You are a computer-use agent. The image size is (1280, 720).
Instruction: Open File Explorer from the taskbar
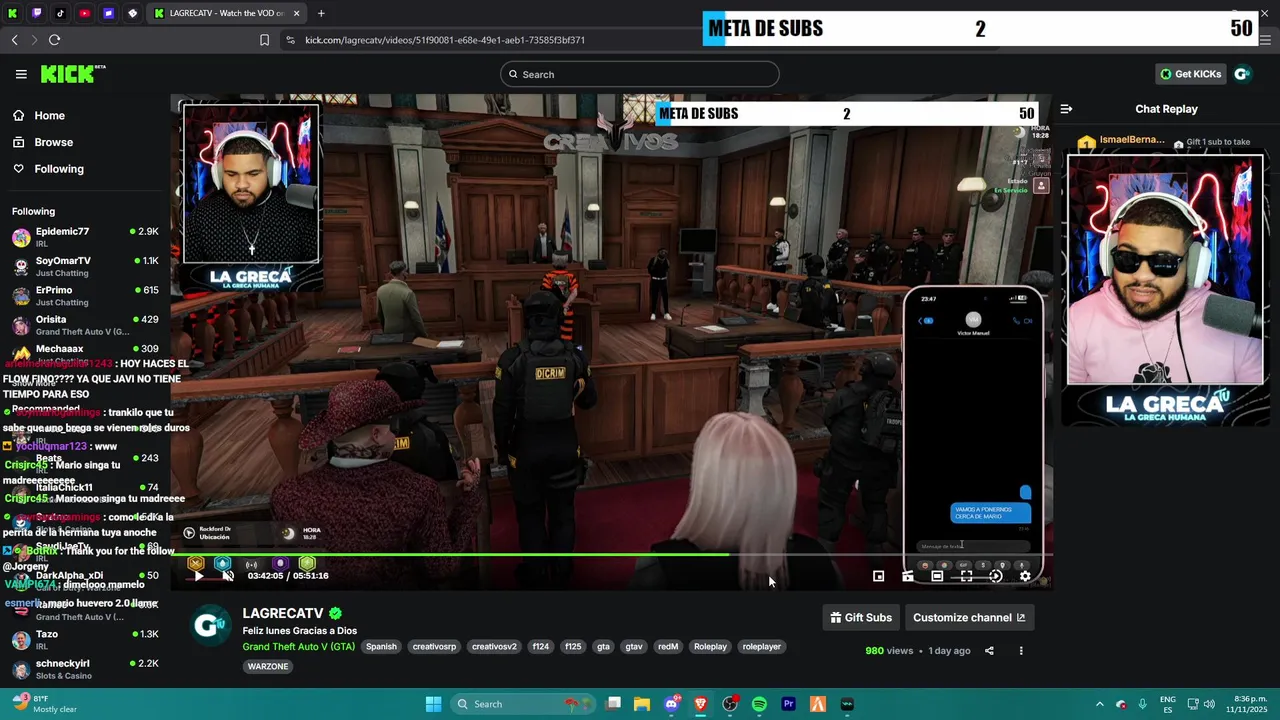pos(642,704)
